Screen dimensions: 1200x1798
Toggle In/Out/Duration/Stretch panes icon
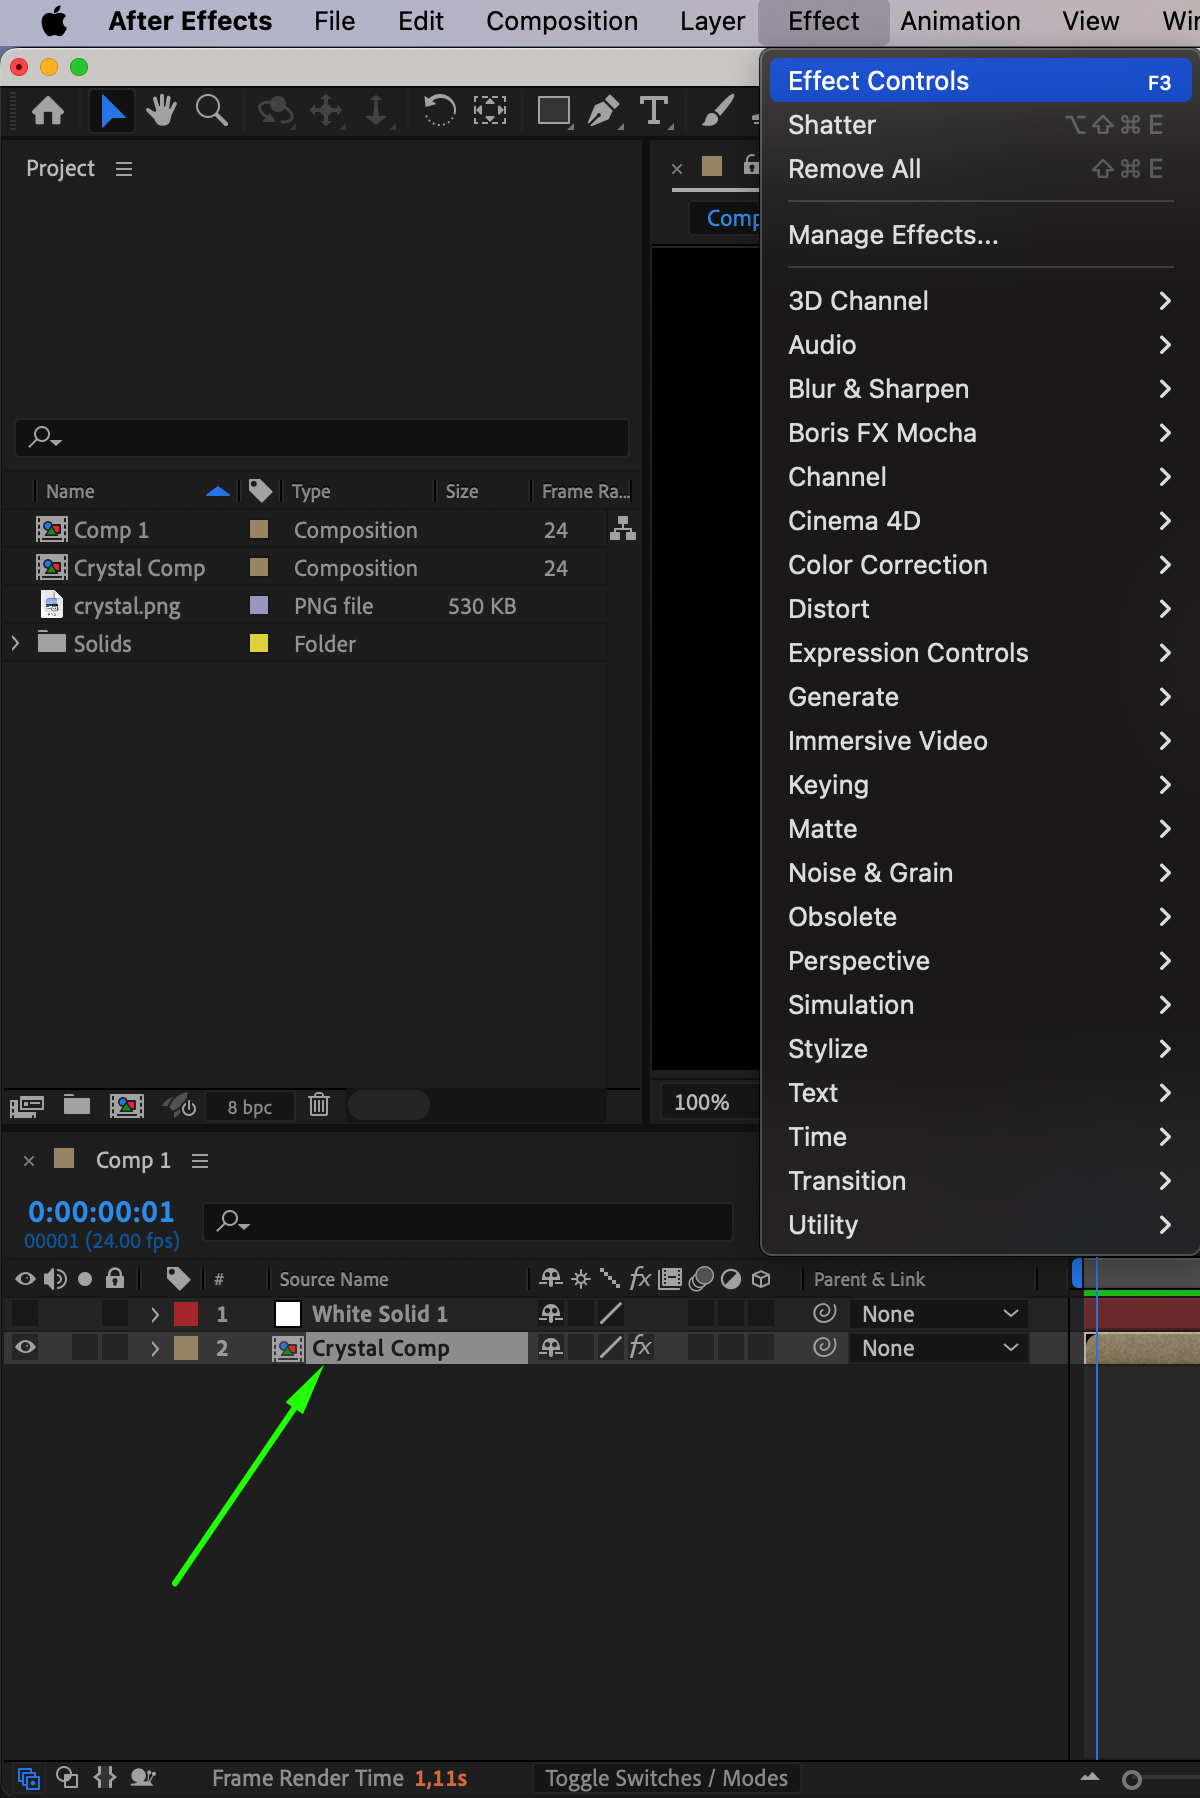point(105,1777)
